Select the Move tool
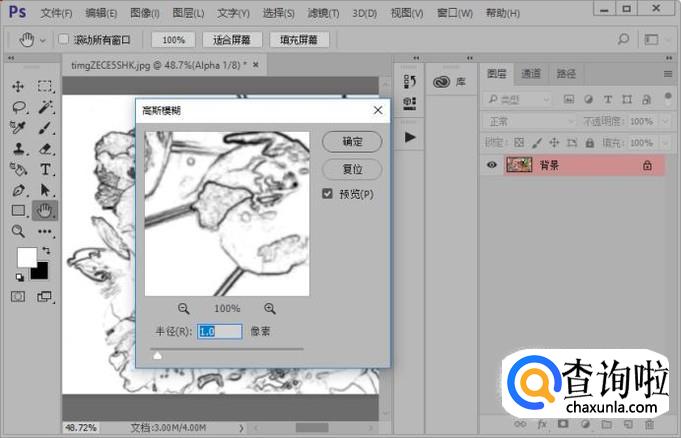Image resolution: width=681 pixels, height=438 pixels. click(x=18, y=87)
